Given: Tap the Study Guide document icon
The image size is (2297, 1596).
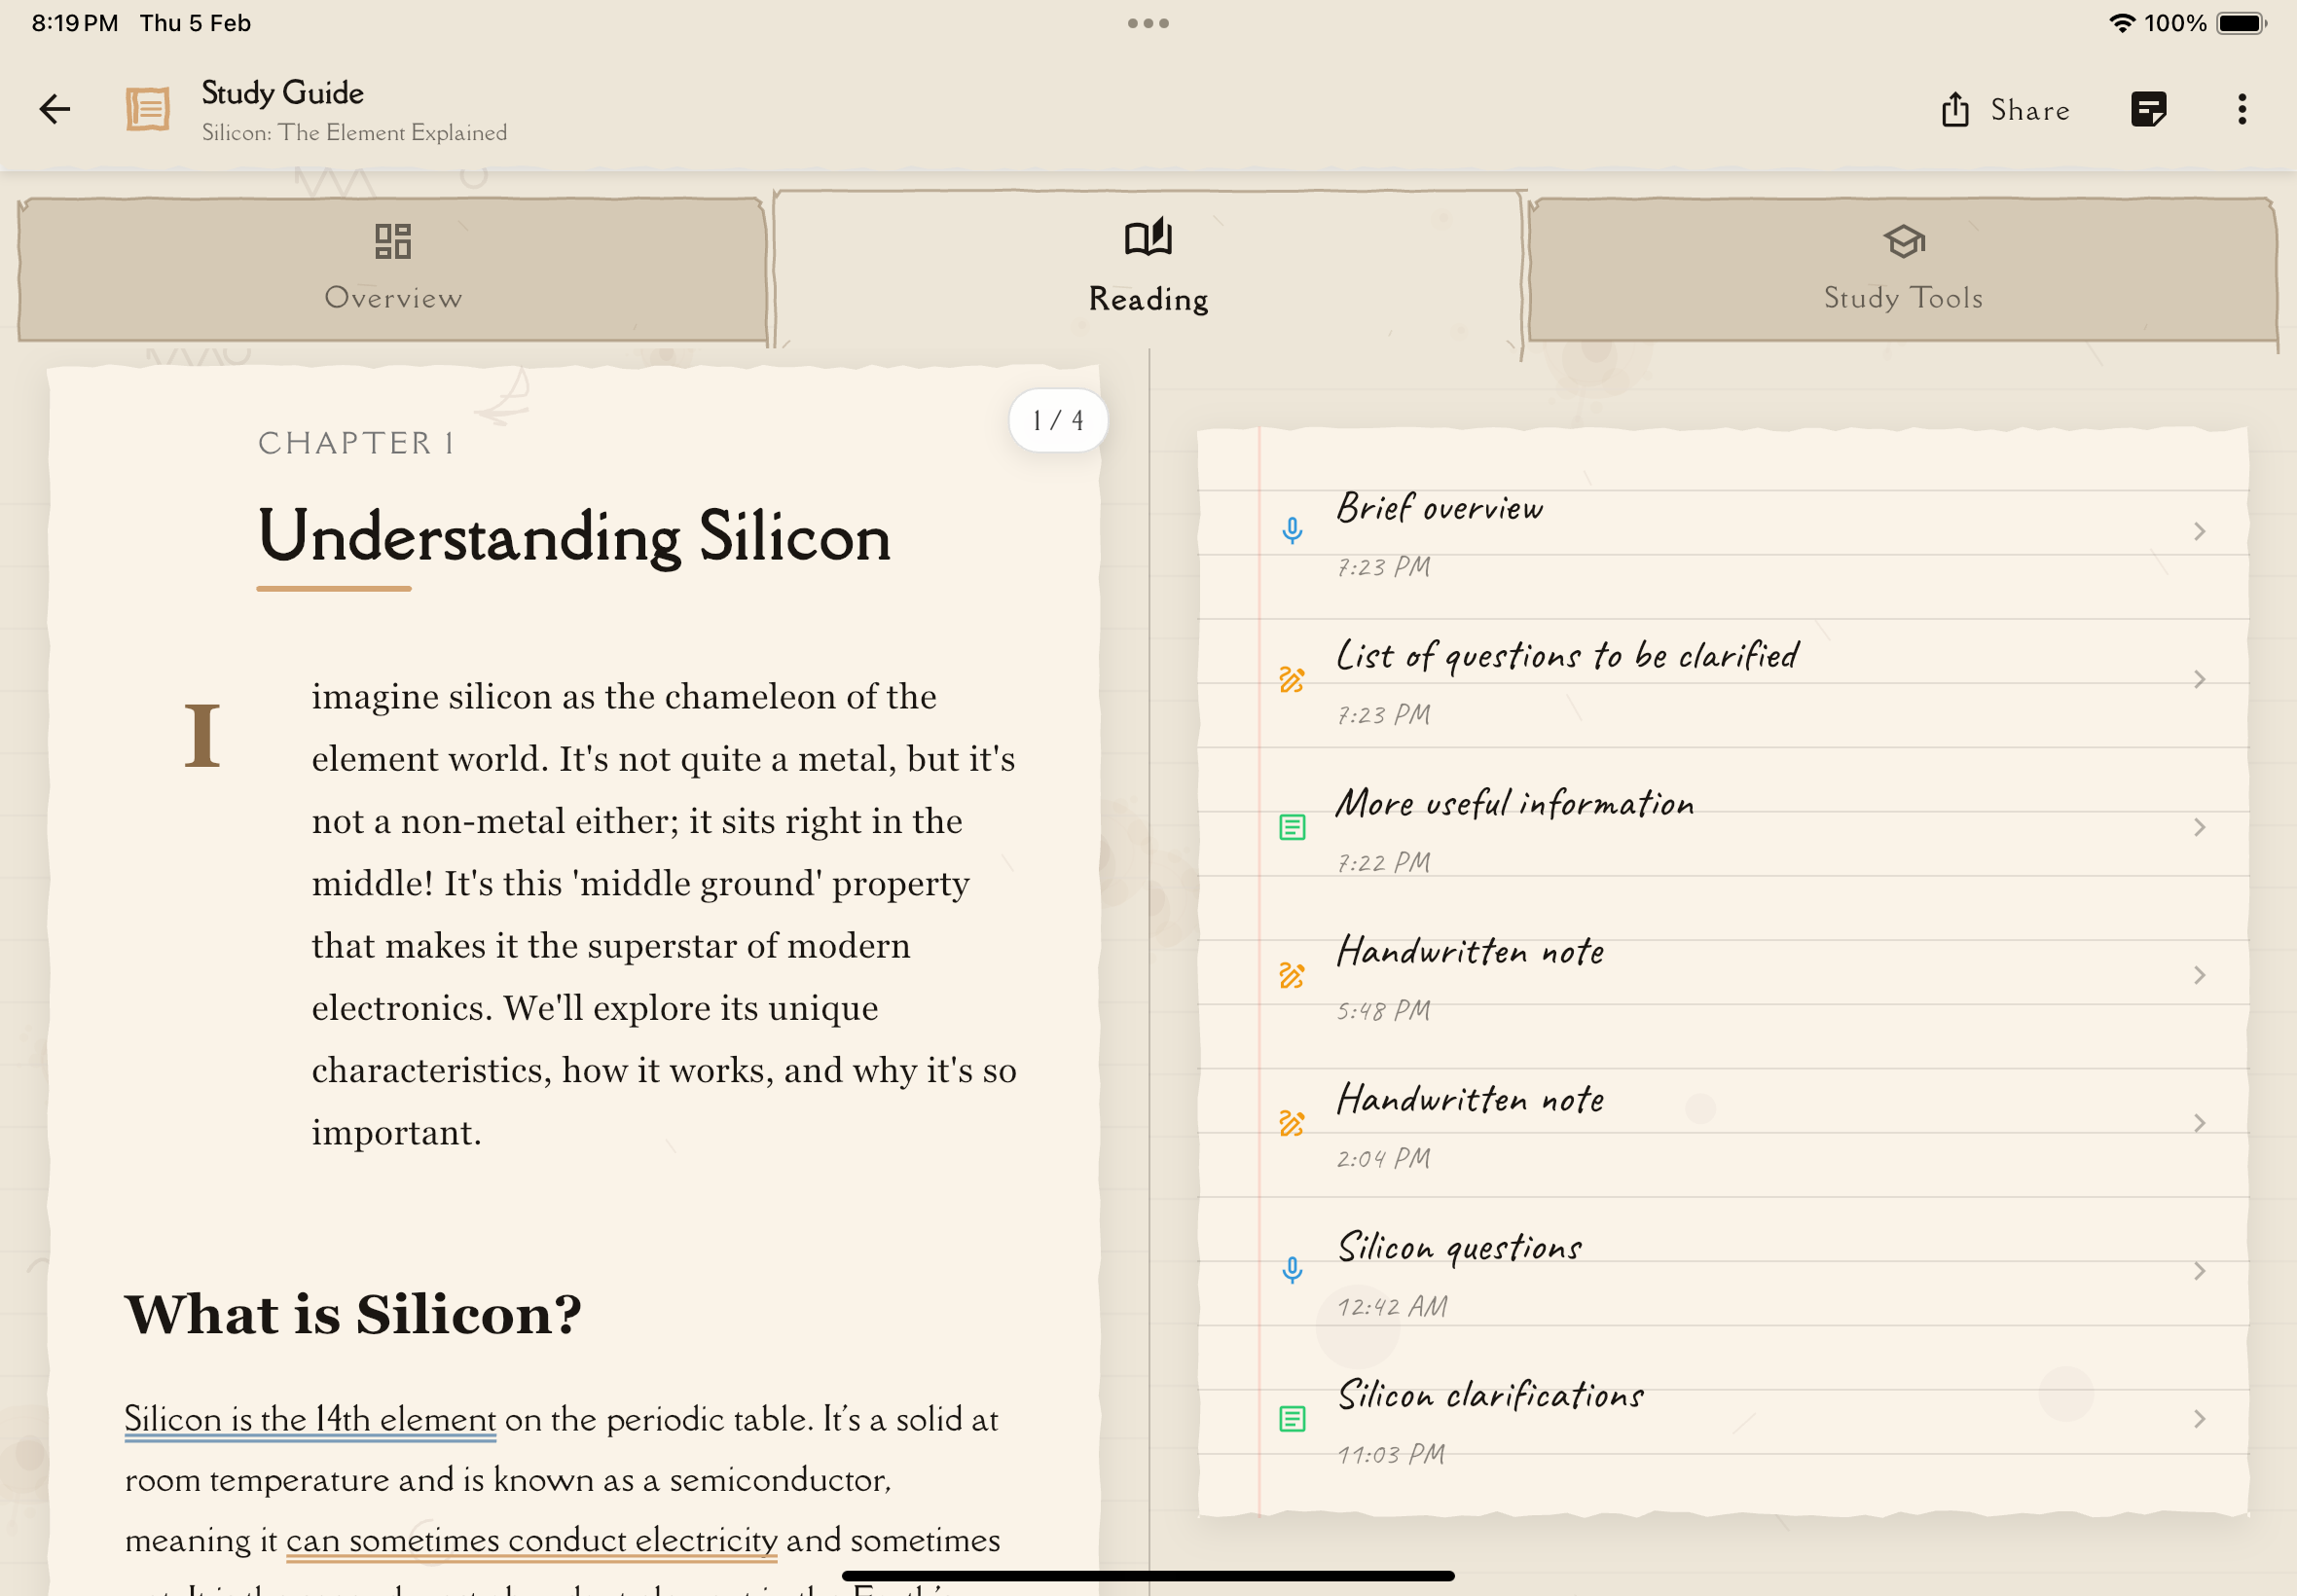Looking at the screenshot, I should pos(148,109).
